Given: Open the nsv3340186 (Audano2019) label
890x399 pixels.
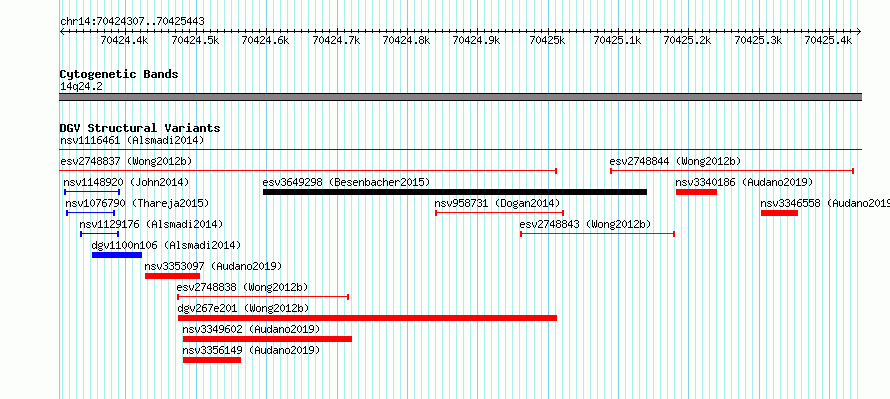Looking at the screenshot, I should (744, 182).
